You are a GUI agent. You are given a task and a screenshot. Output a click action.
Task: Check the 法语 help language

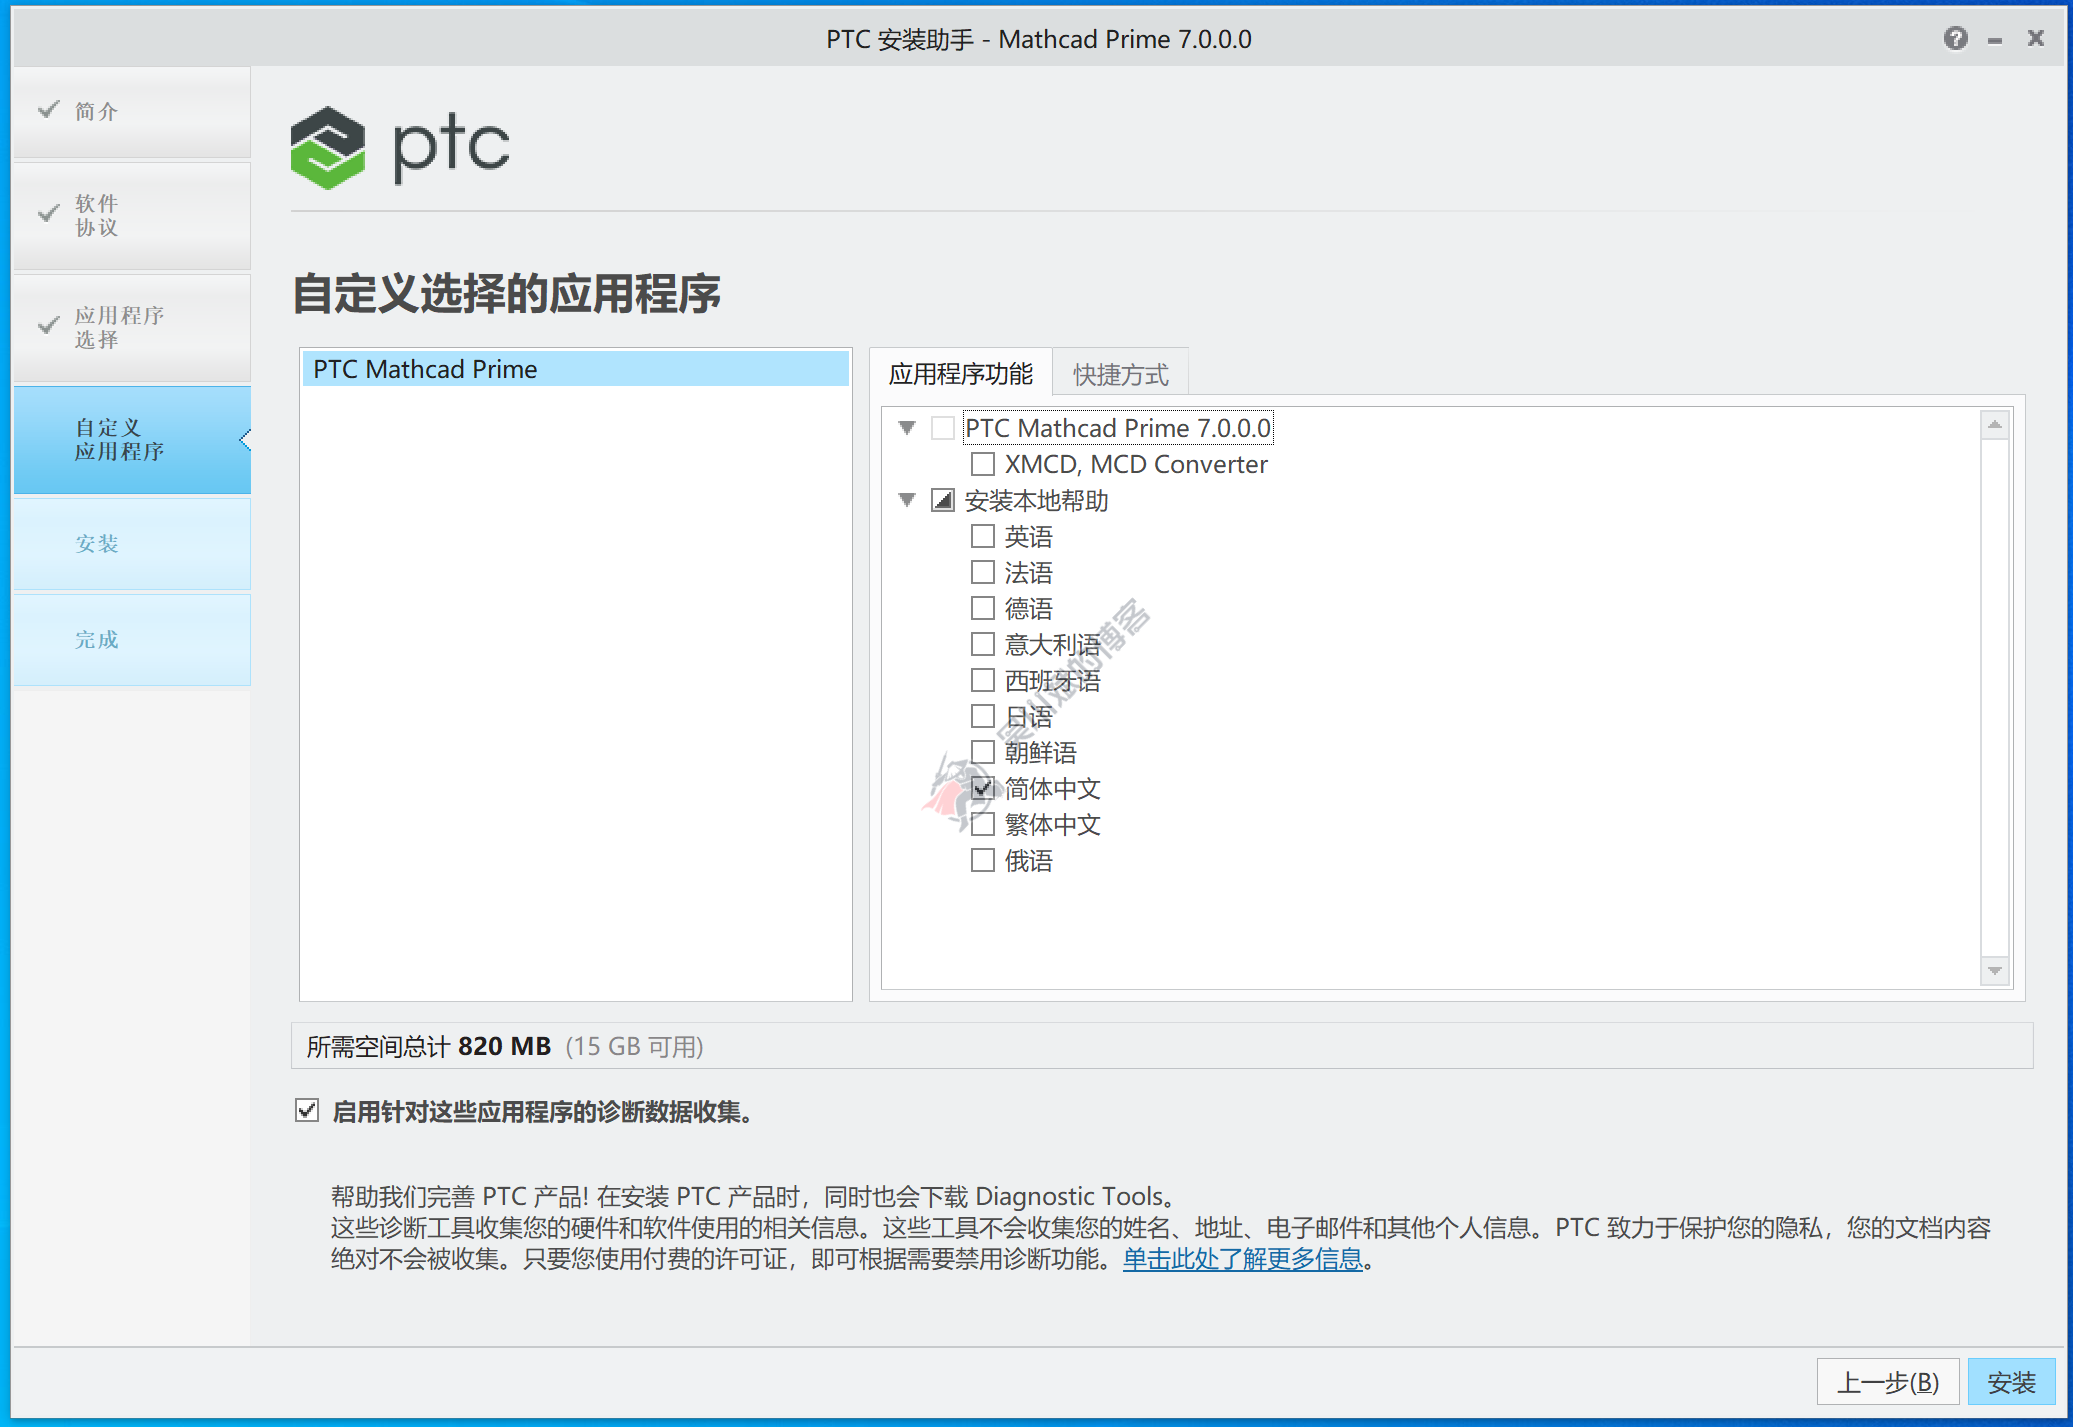tap(982, 572)
